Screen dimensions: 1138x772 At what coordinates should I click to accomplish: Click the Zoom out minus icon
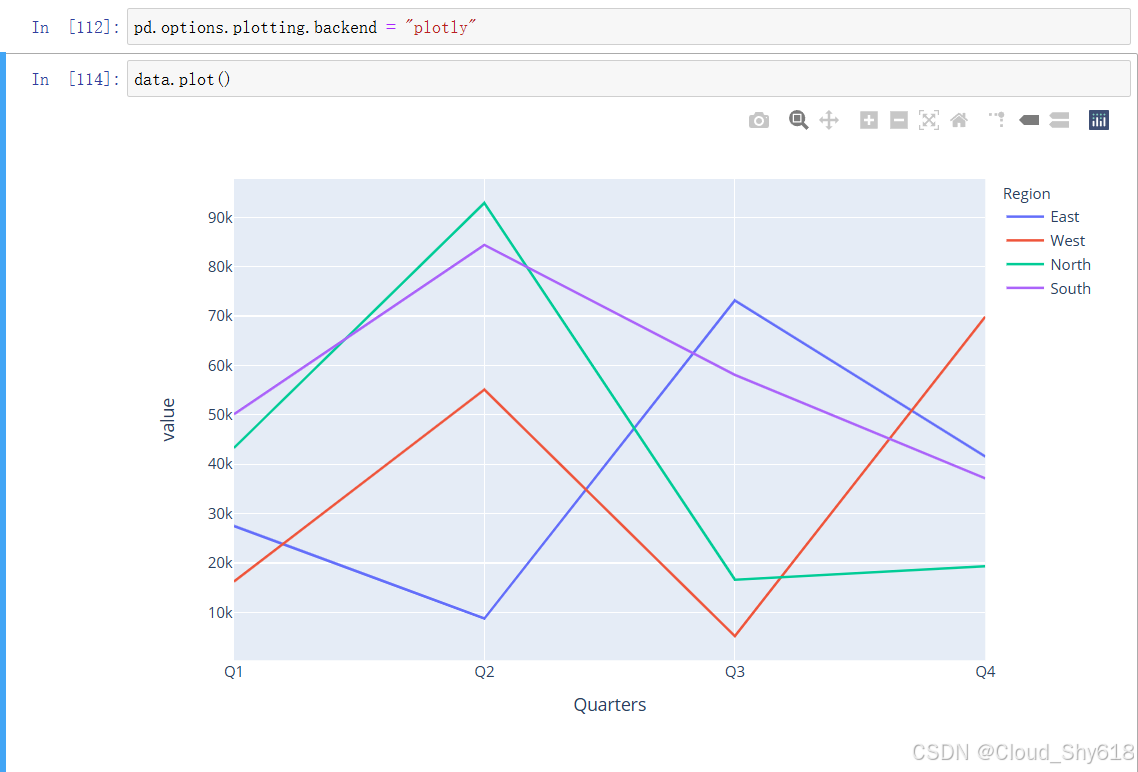tap(898, 120)
